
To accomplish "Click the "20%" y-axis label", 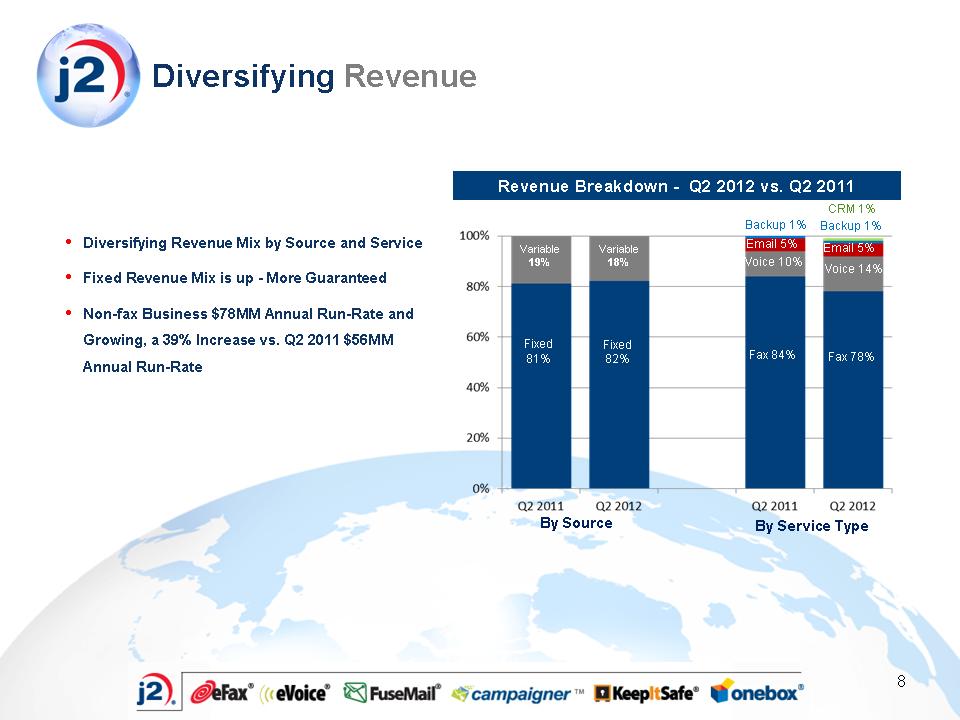I will coord(477,438).
